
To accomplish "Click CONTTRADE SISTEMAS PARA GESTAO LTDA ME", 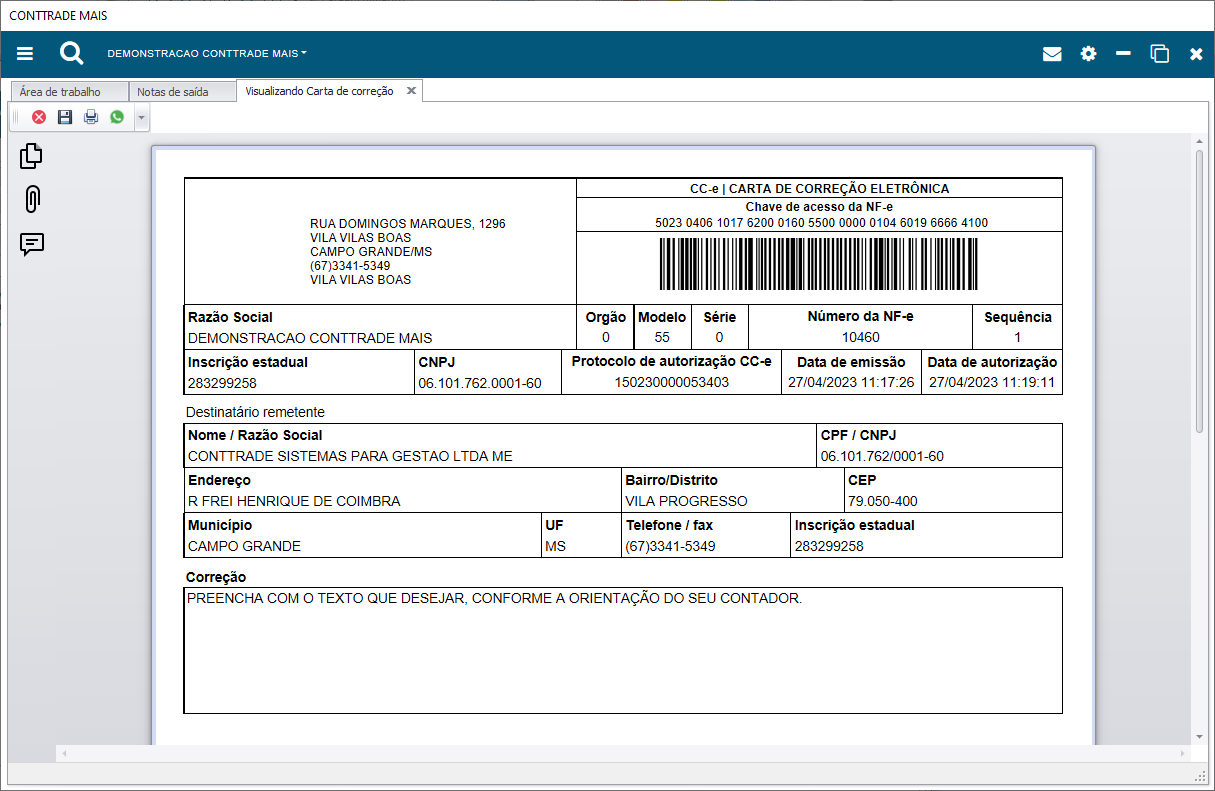I will (350, 456).
